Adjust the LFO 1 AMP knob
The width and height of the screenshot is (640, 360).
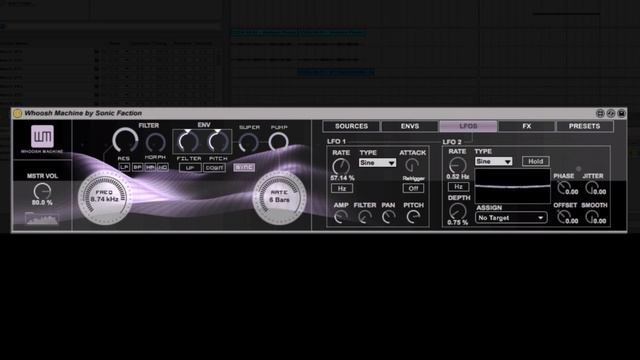click(340, 217)
